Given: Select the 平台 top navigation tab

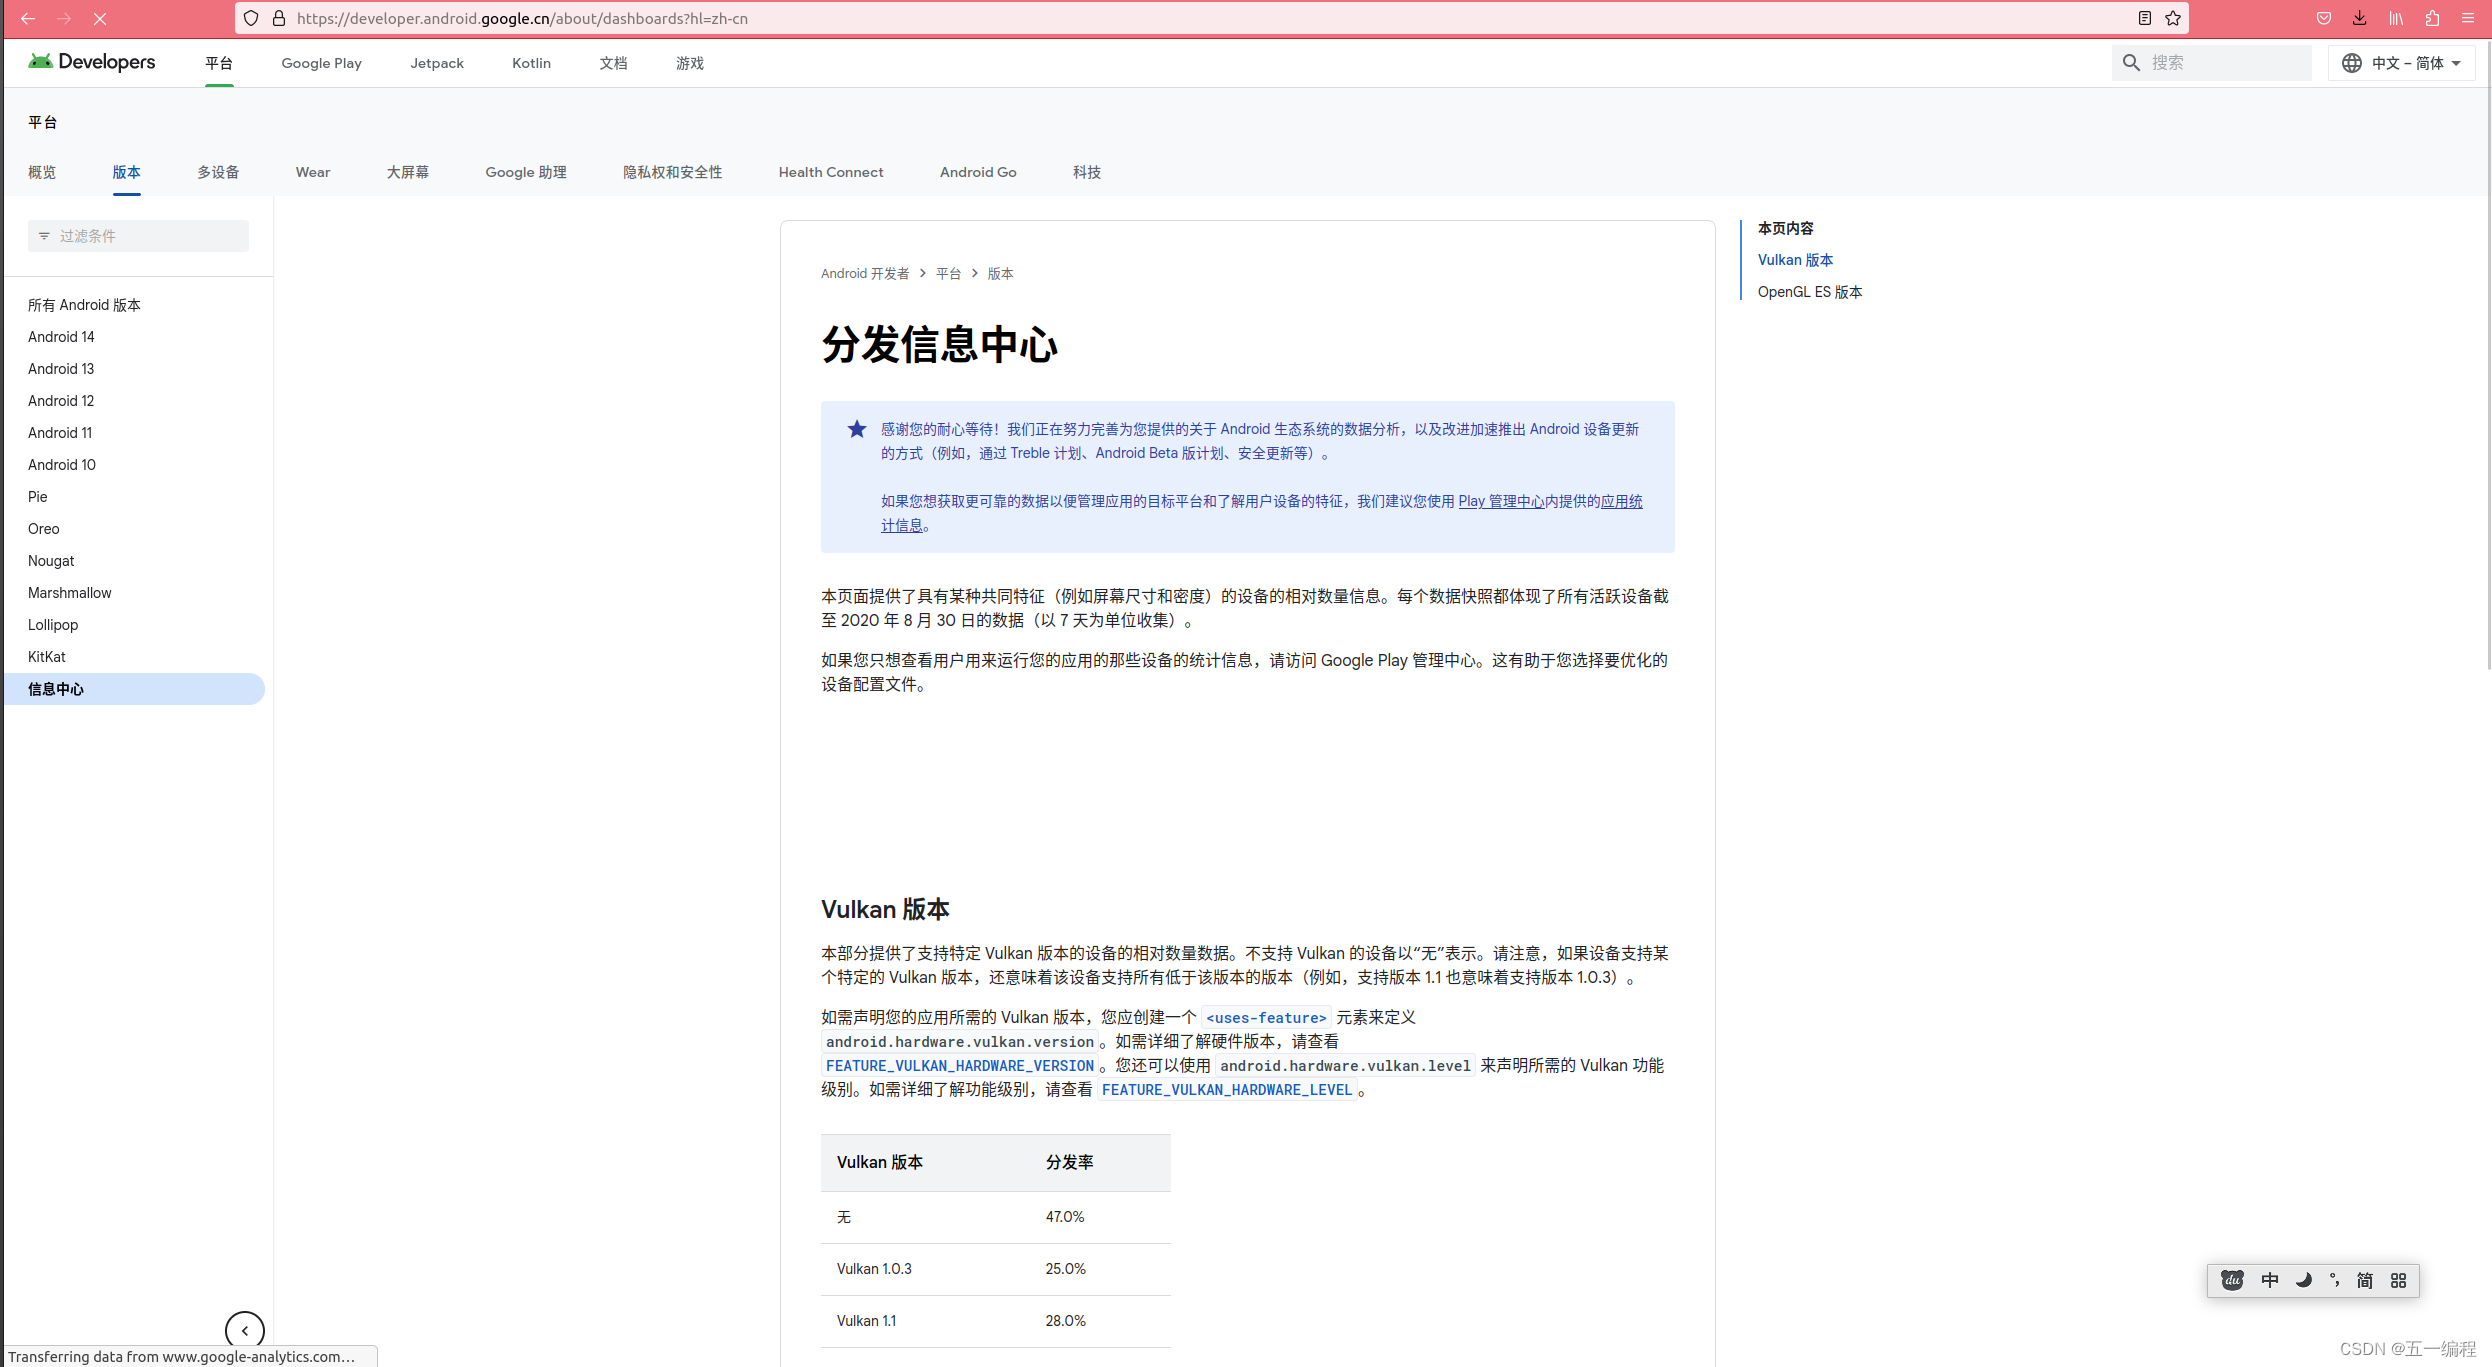Looking at the screenshot, I should pyautogui.click(x=219, y=63).
